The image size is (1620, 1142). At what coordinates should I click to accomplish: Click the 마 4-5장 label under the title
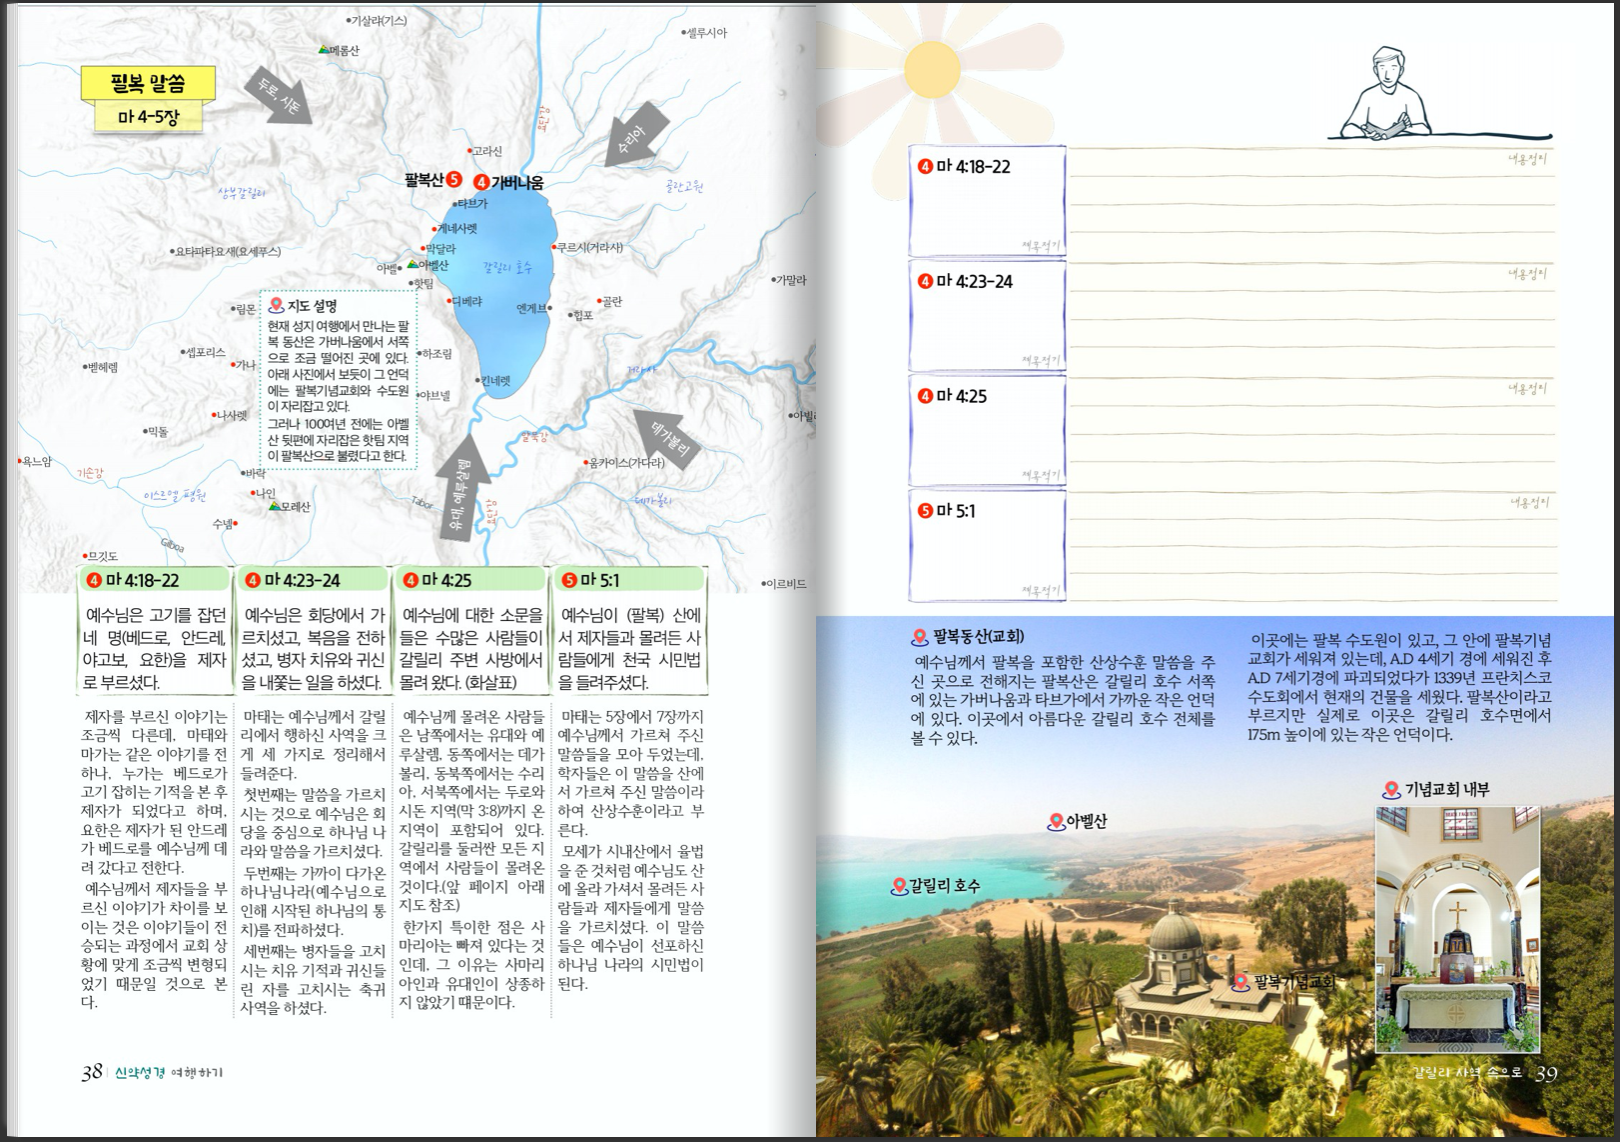click(148, 117)
